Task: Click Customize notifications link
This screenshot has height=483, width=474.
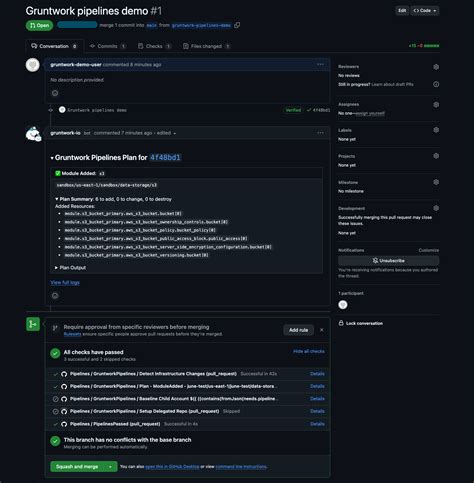Action: [429, 250]
